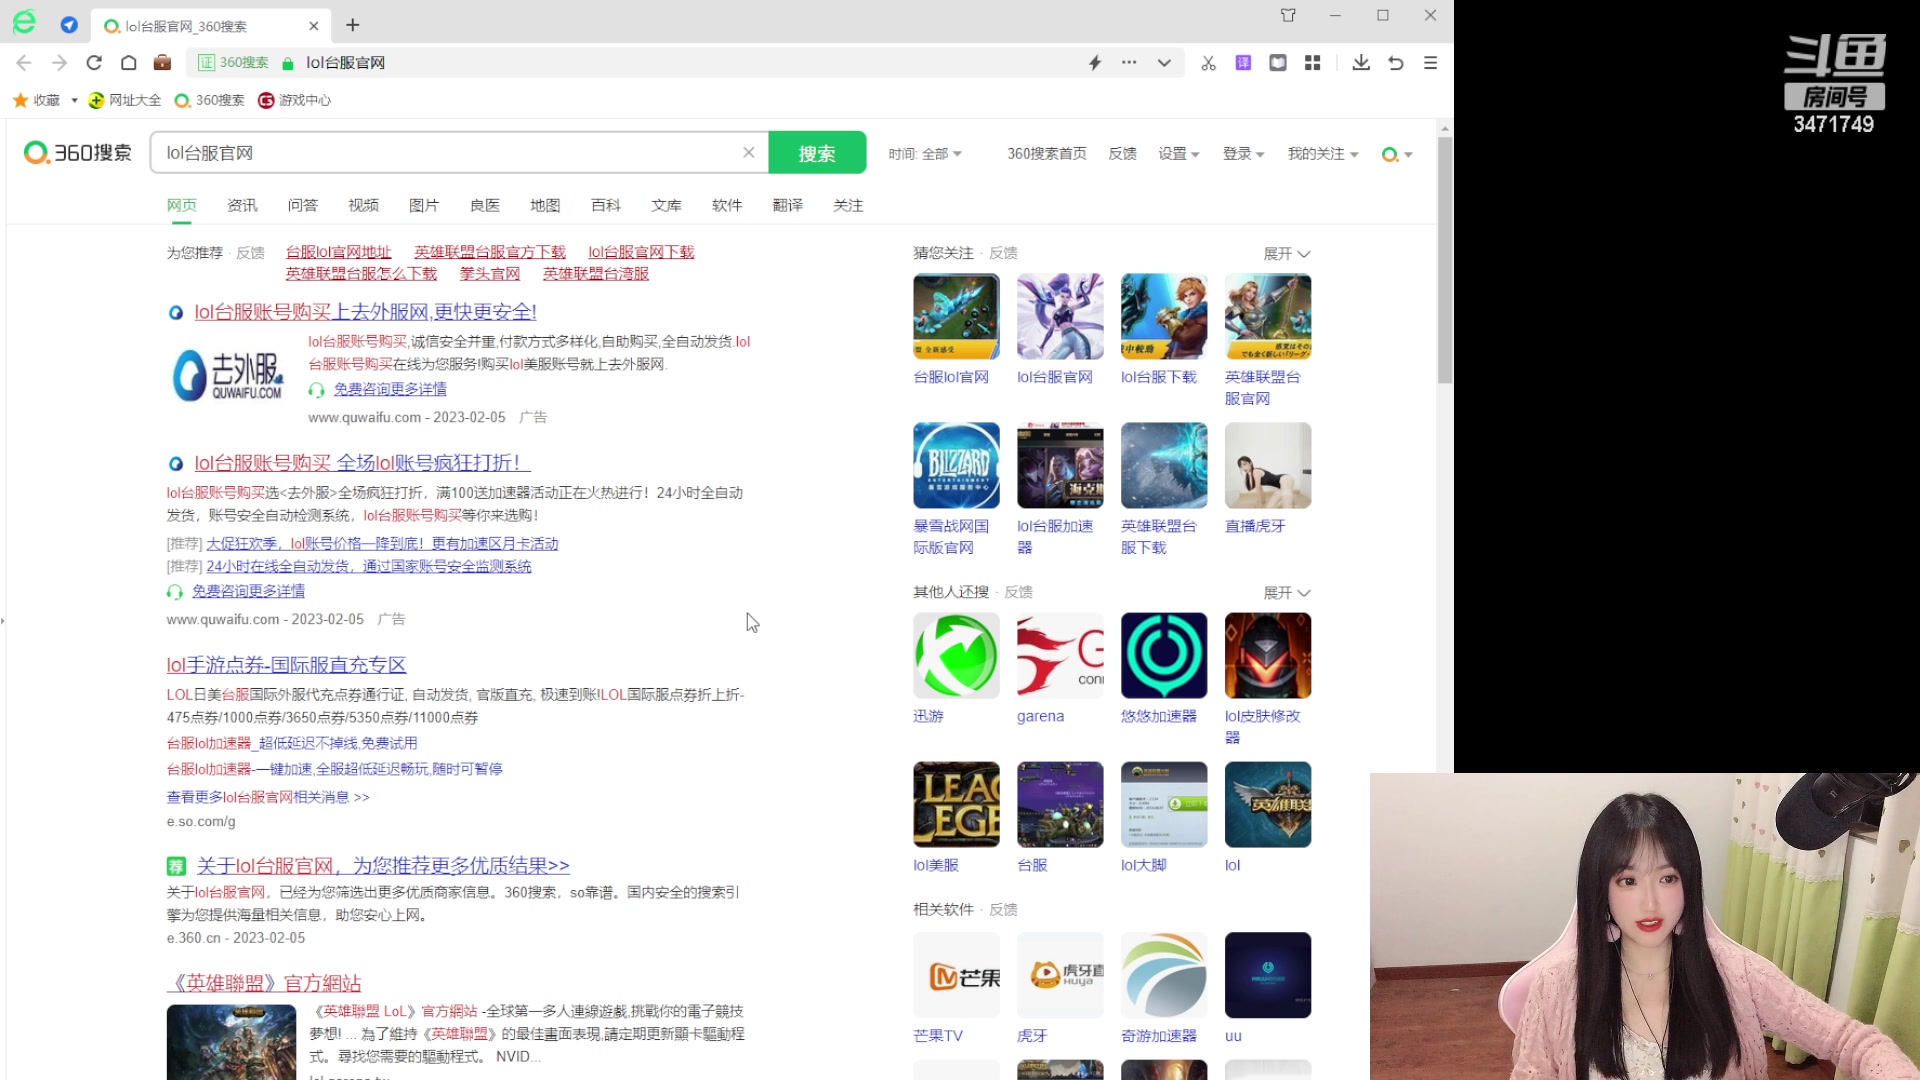
Task: Open the 时间: 全部 filter dropdown
Action: 925,154
